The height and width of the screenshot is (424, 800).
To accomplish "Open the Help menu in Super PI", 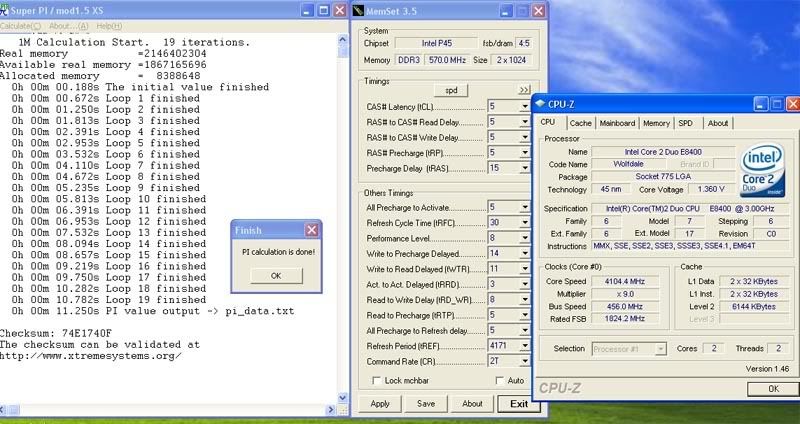I will (109, 26).
